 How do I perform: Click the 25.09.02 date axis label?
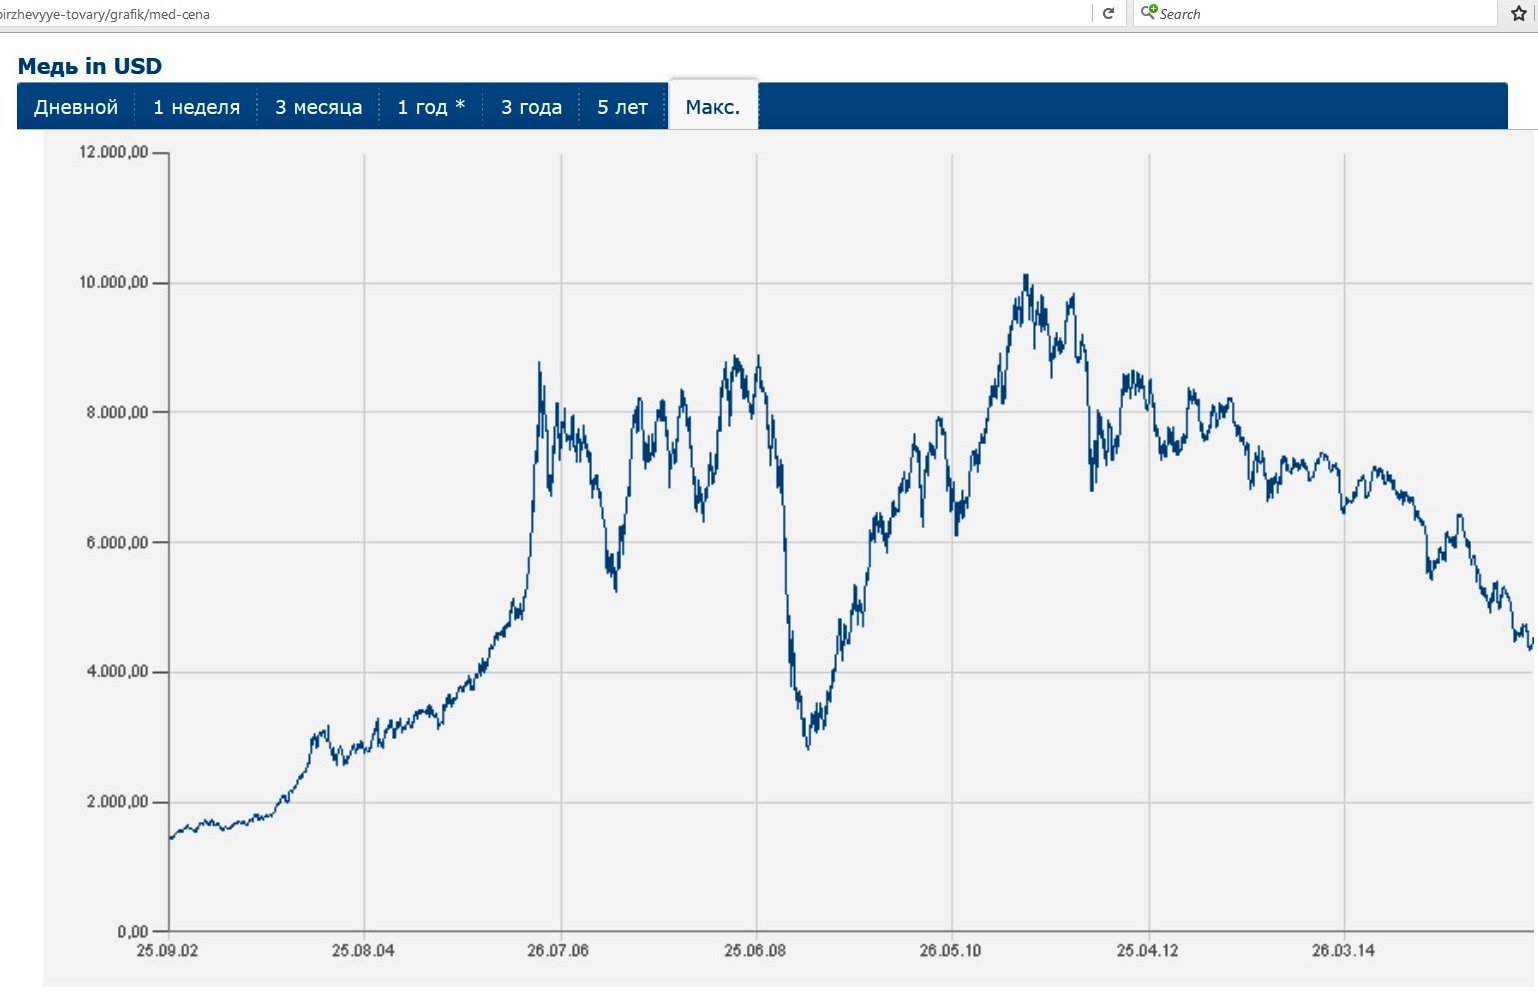click(x=167, y=951)
